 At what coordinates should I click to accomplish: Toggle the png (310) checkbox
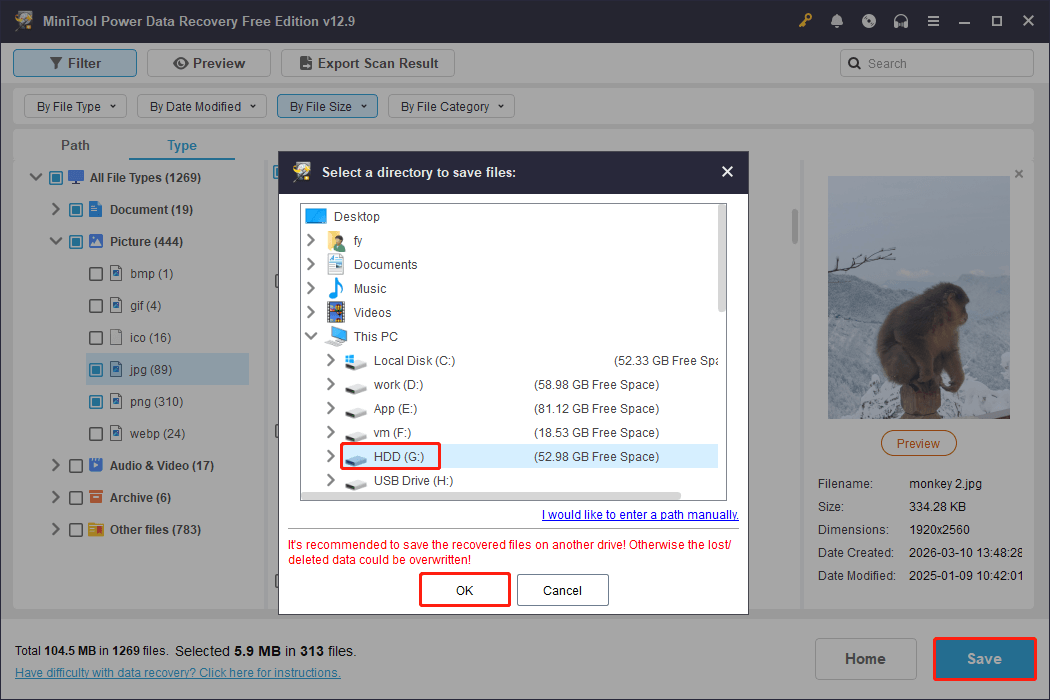(96, 402)
